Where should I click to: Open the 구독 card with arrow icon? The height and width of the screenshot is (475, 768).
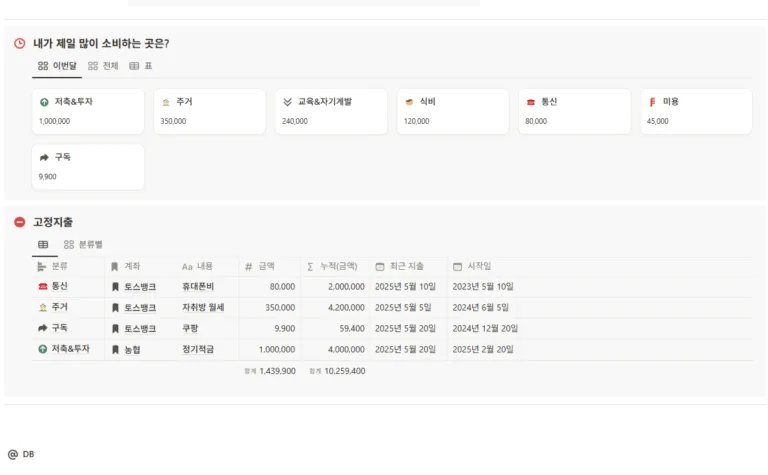88,167
